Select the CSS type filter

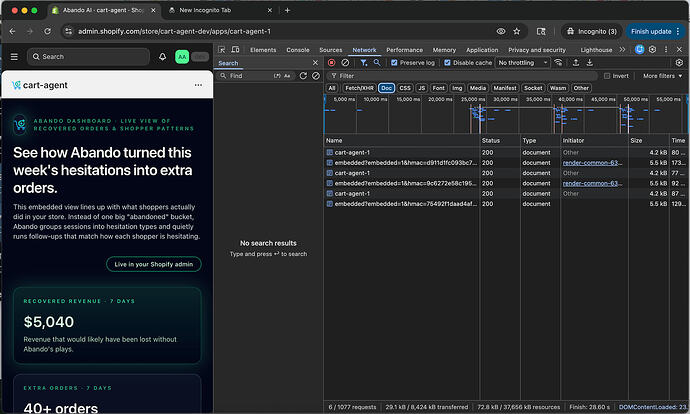[x=405, y=88]
